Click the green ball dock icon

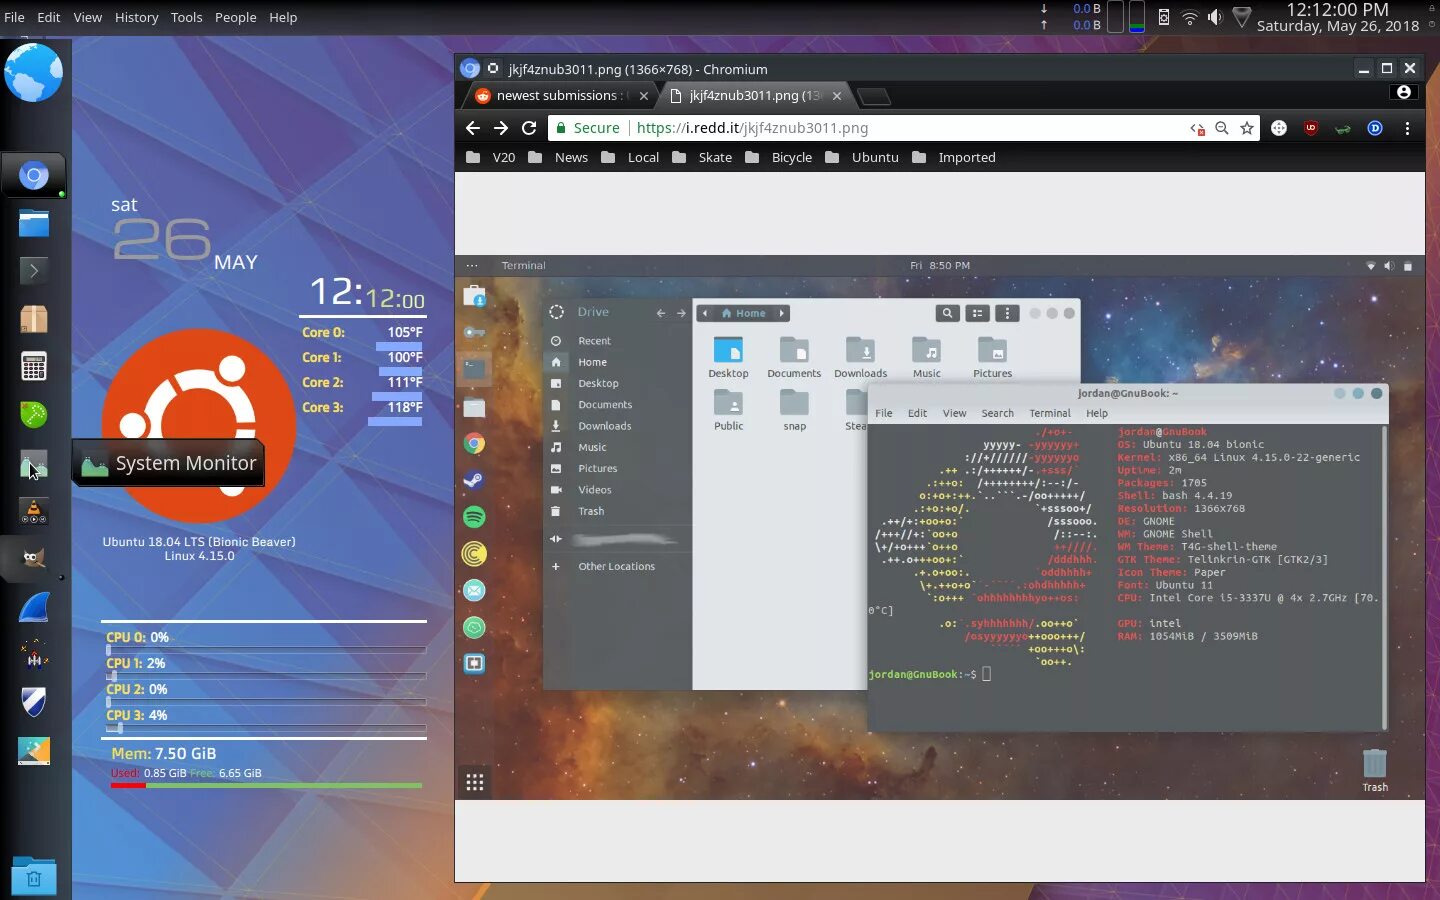point(34,414)
